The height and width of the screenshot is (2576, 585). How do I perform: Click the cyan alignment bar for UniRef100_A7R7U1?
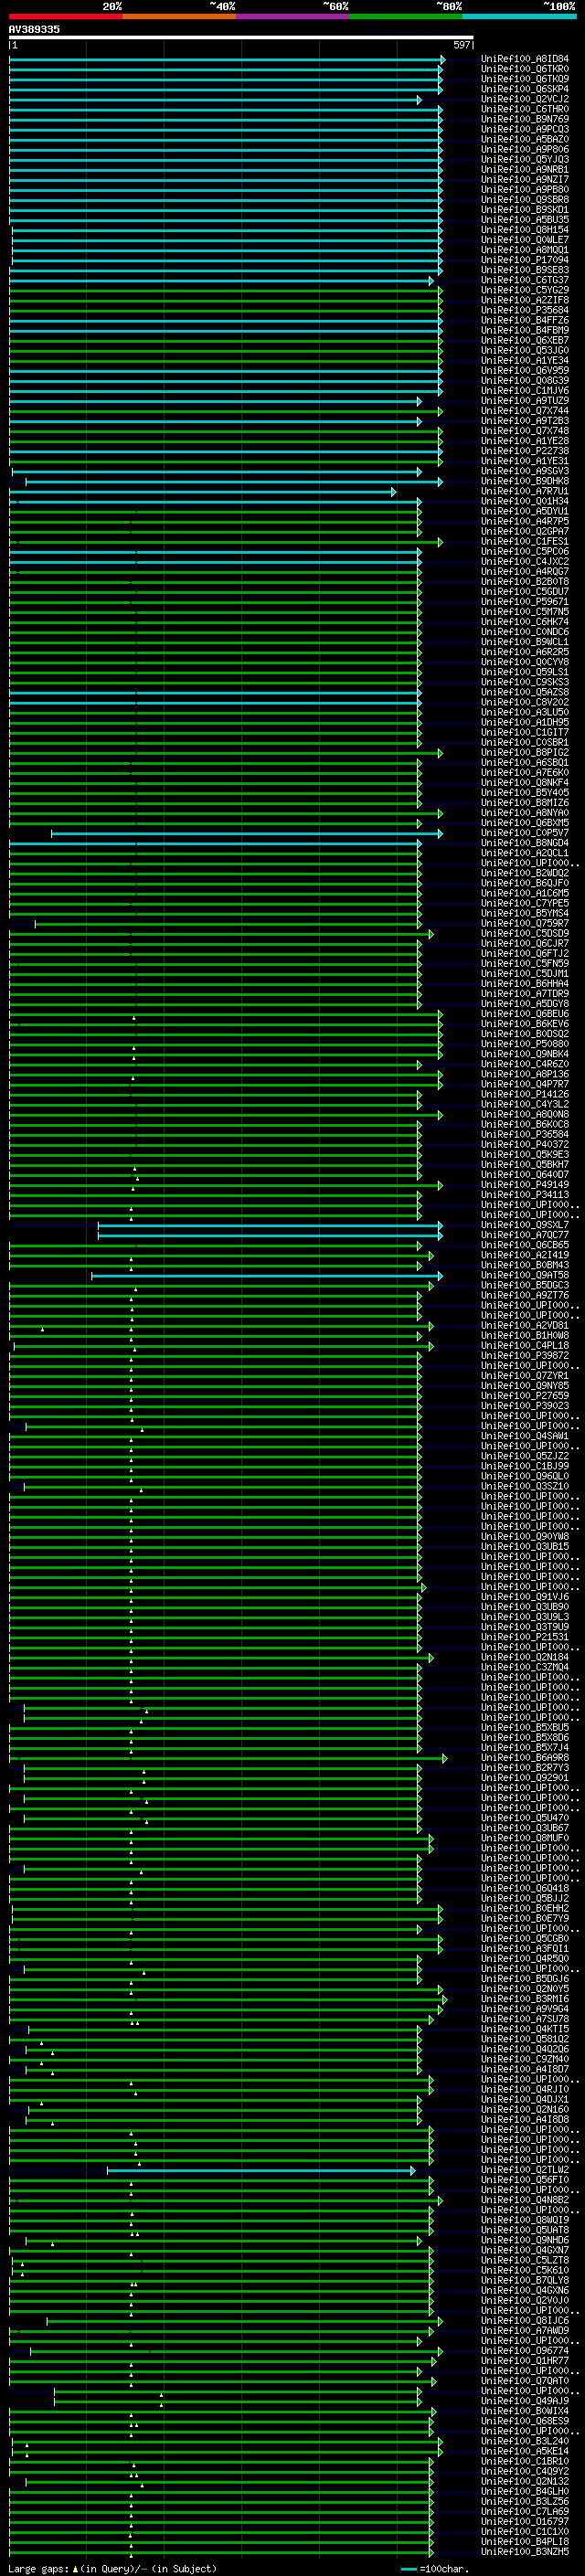[202, 492]
